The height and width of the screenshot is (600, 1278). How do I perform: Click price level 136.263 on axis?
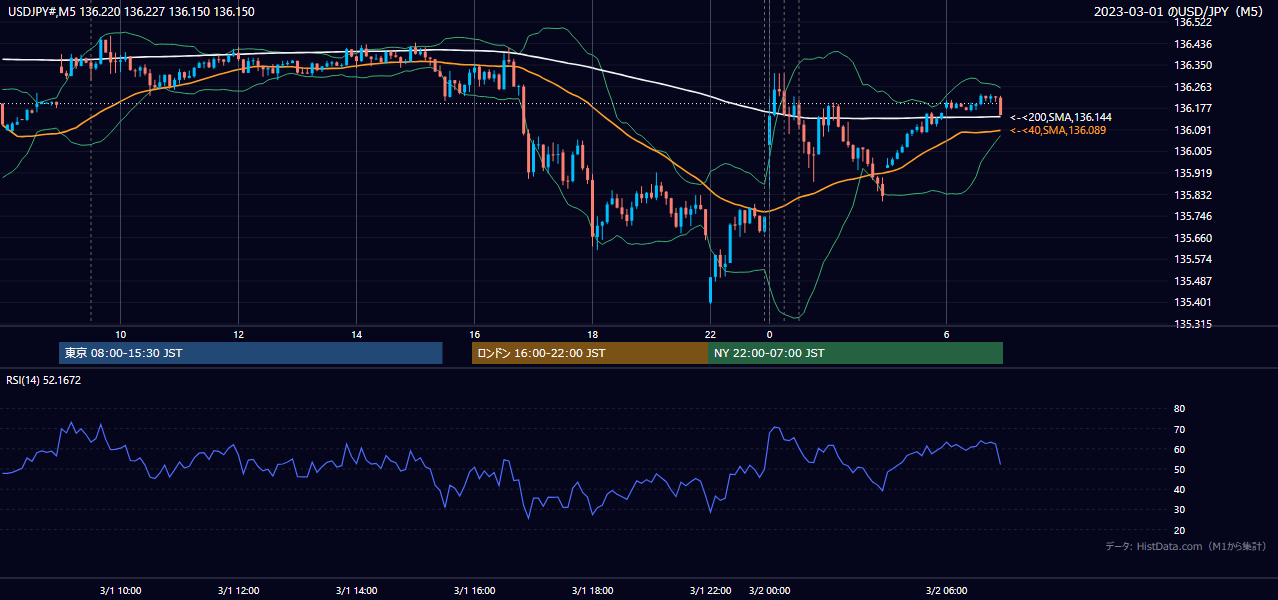point(1193,87)
